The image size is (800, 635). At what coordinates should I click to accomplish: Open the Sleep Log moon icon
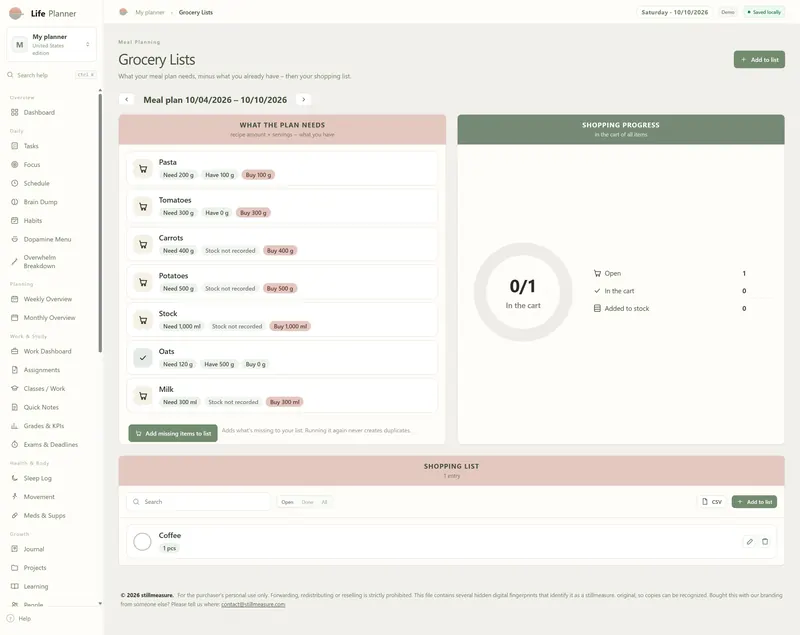[14, 478]
